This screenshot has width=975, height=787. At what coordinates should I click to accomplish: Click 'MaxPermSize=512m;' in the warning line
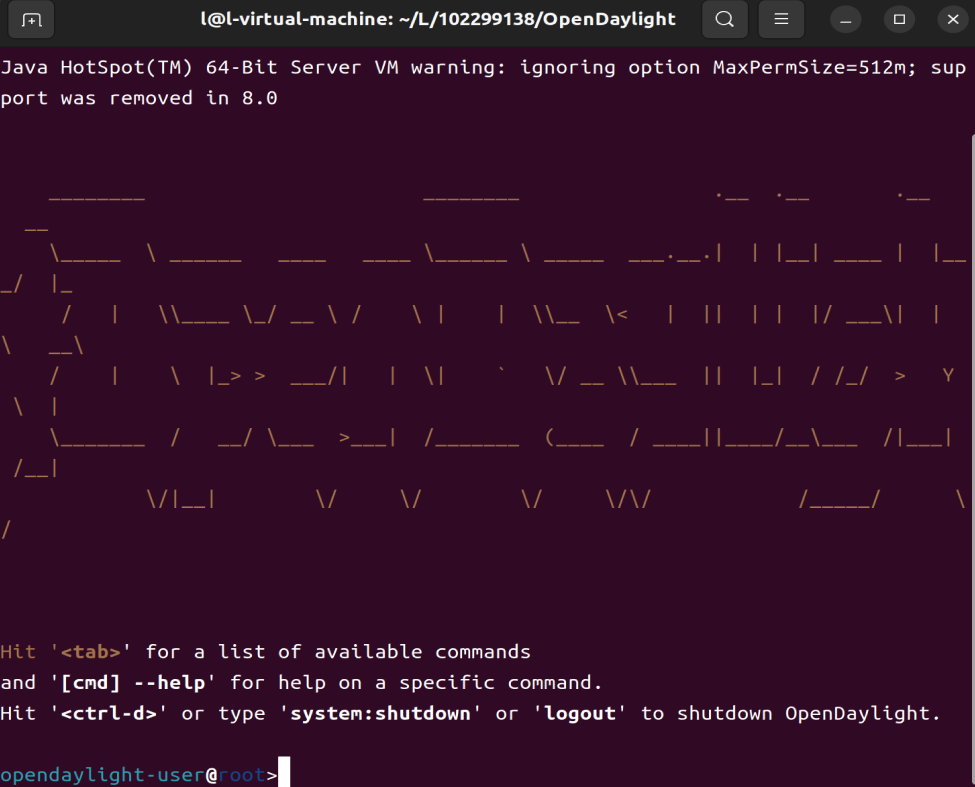tap(815, 67)
